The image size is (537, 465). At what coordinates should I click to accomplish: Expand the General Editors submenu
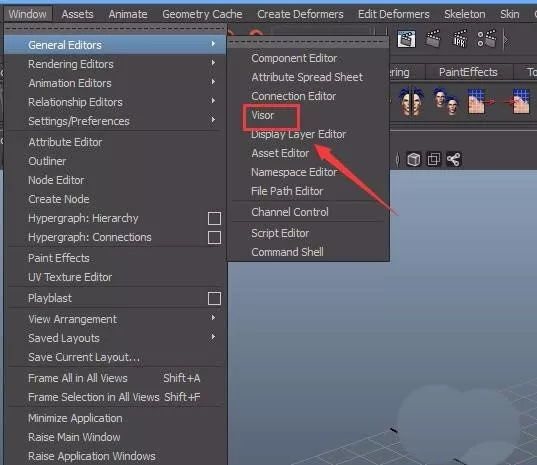click(x=115, y=45)
